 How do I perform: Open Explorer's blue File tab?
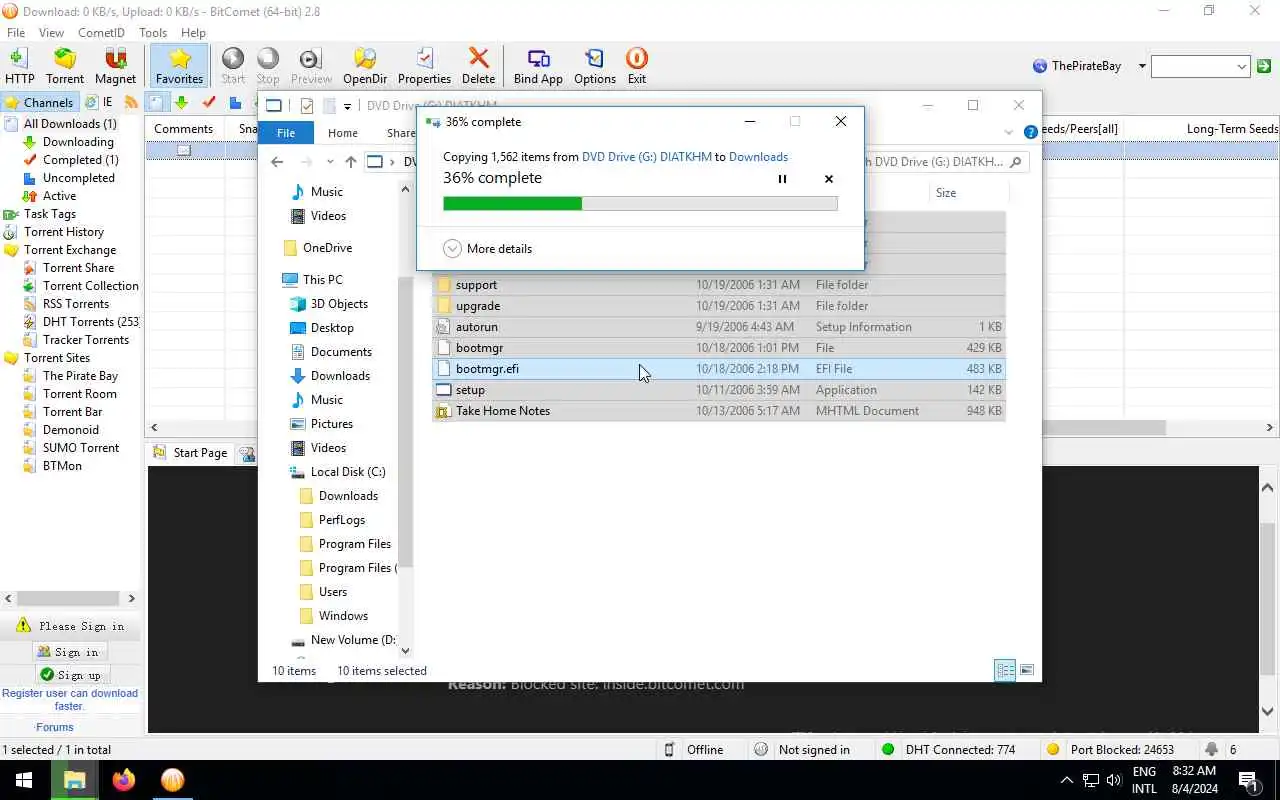tap(286, 133)
